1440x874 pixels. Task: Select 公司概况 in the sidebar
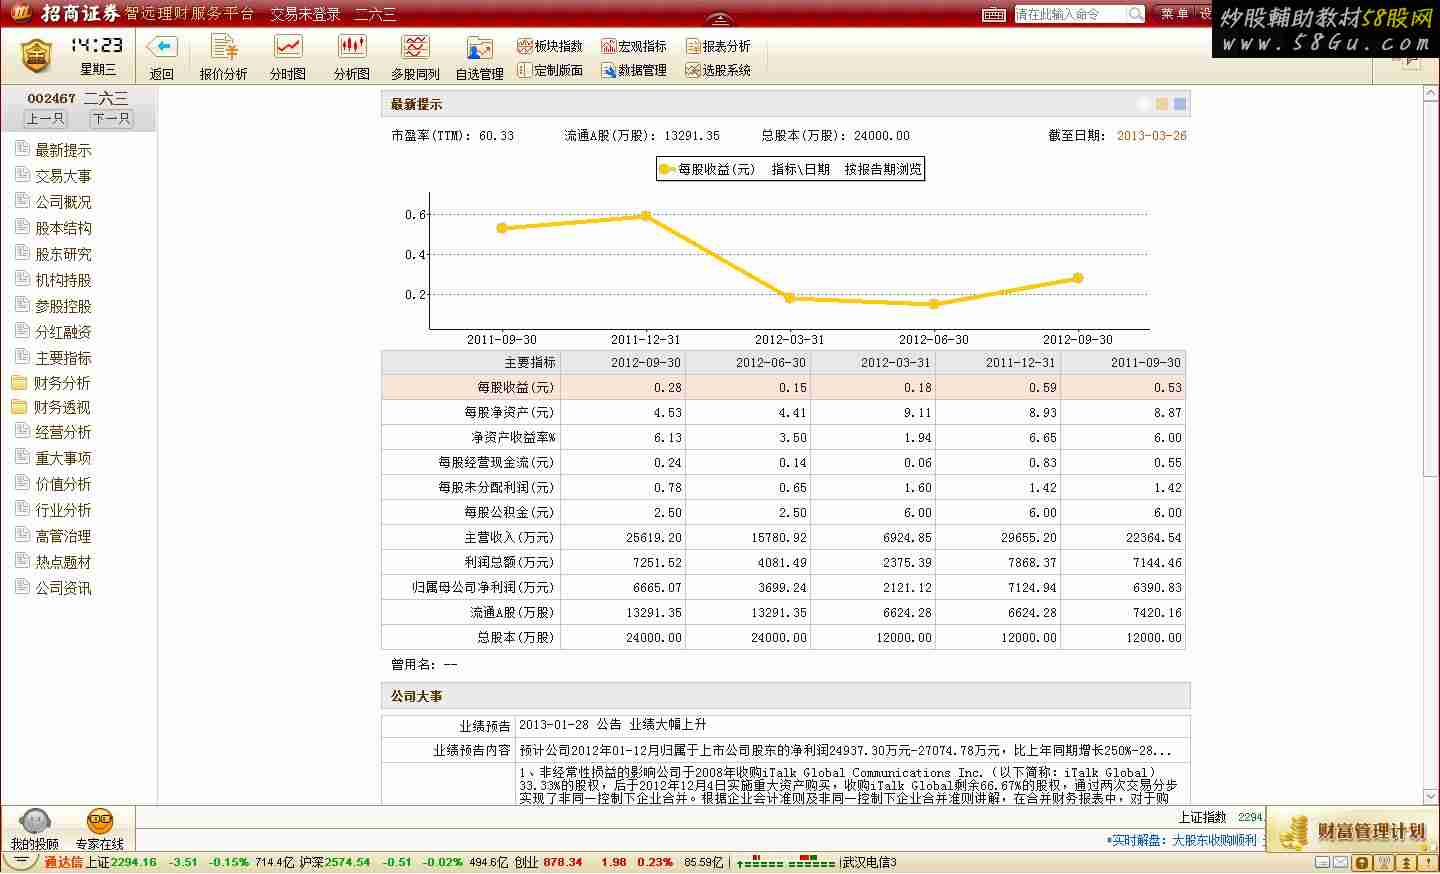tap(63, 202)
